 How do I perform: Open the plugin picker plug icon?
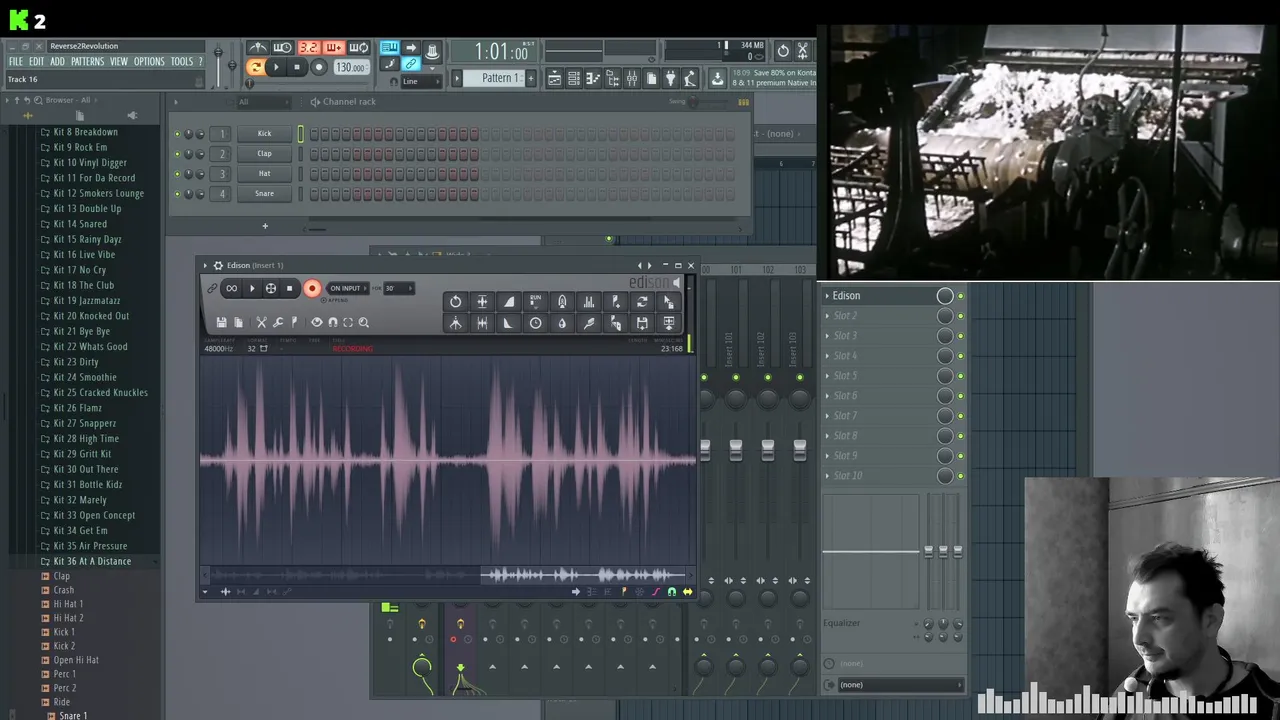[x=671, y=79]
